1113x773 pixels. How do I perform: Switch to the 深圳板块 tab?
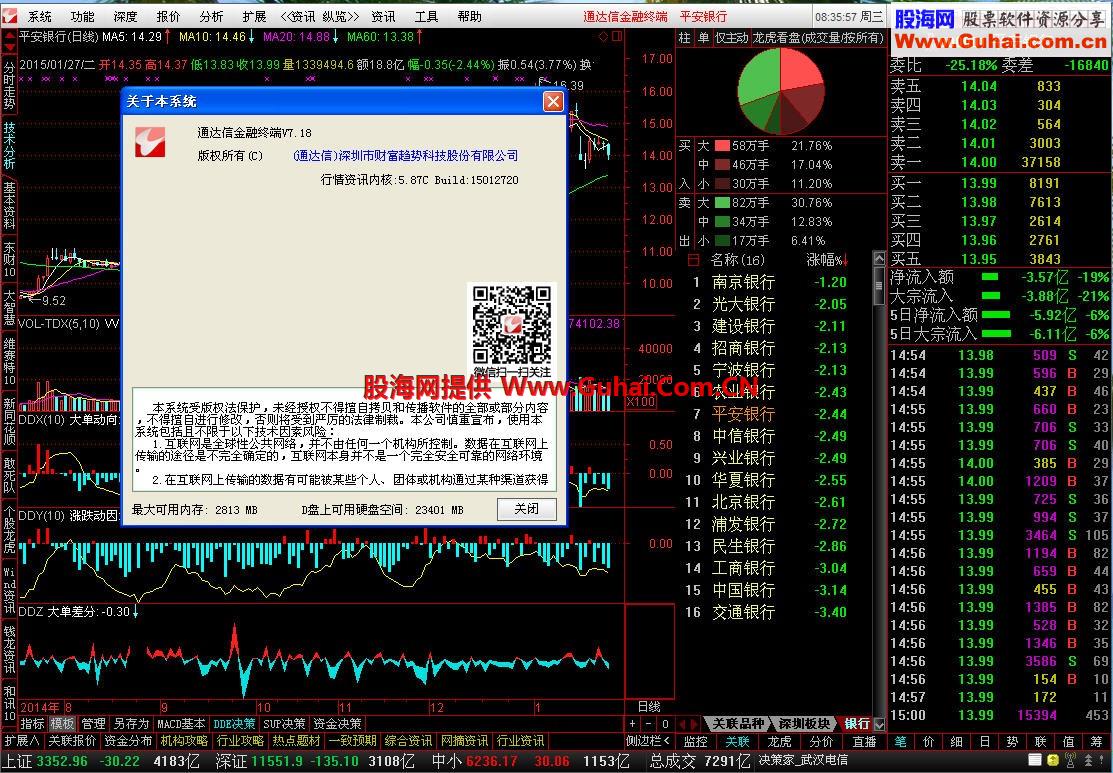803,724
